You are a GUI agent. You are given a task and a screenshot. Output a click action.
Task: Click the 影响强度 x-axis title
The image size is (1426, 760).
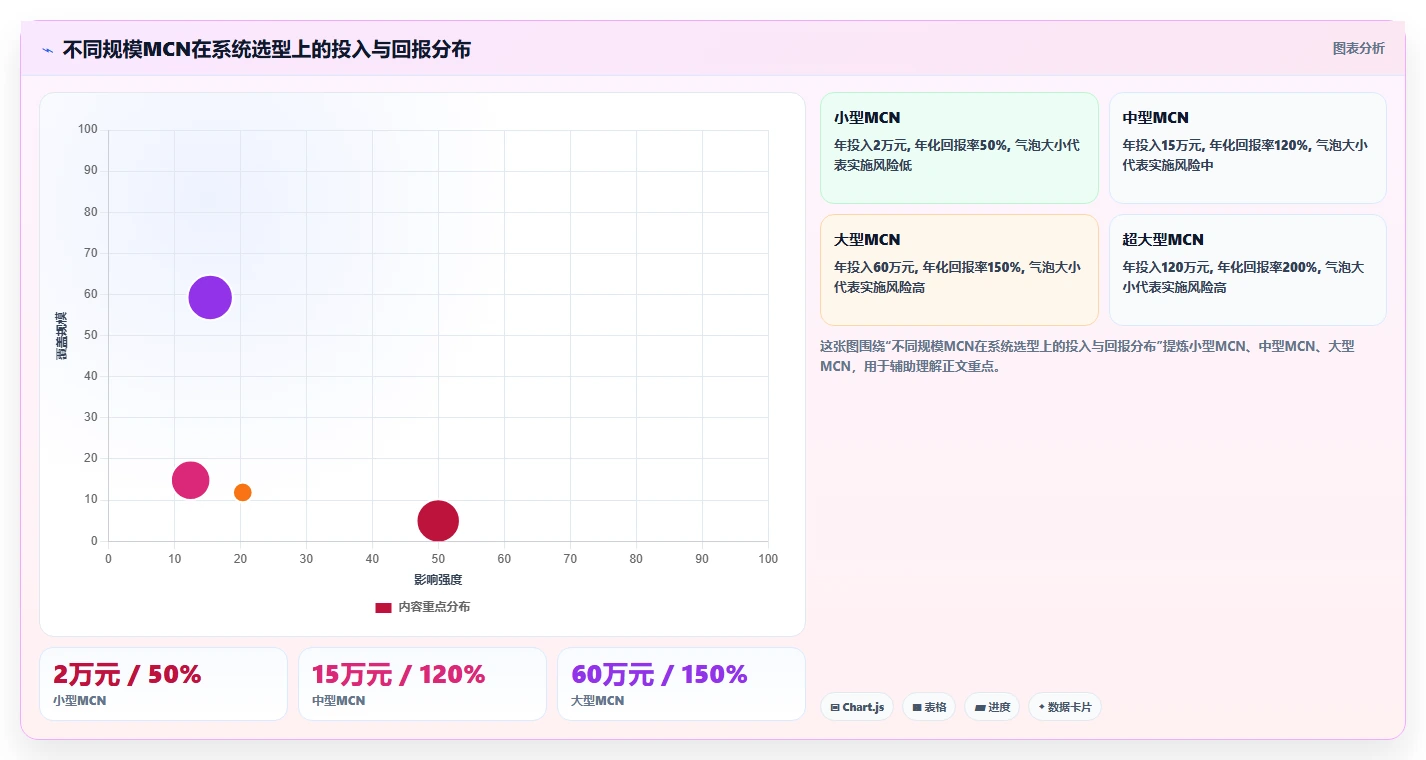click(438, 579)
